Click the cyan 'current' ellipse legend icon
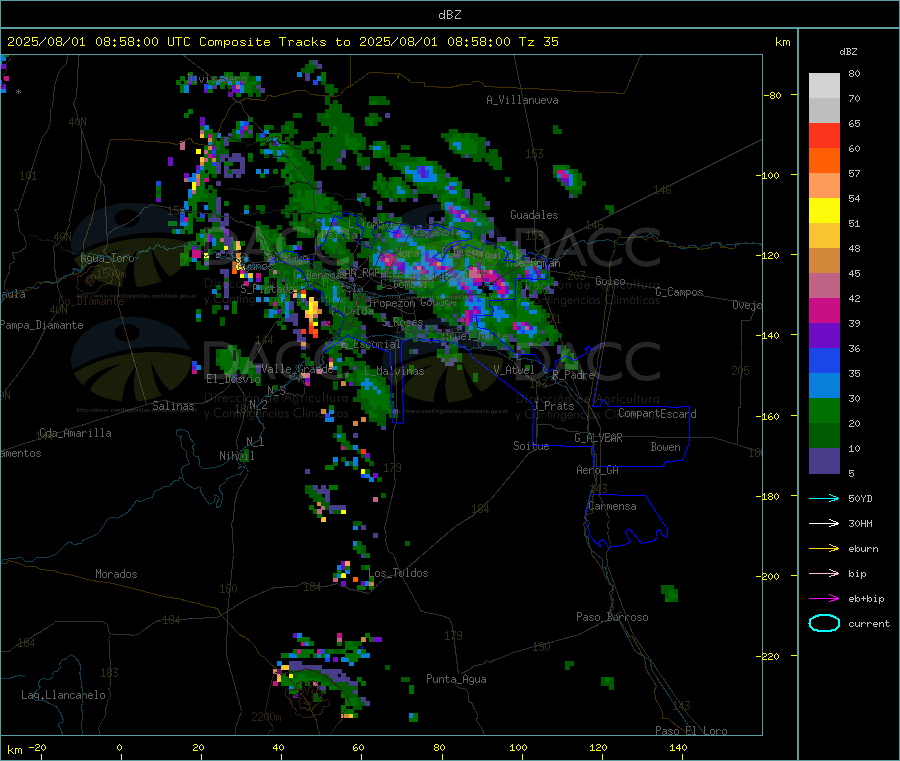Viewport: 900px width, 761px height. click(824, 623)
